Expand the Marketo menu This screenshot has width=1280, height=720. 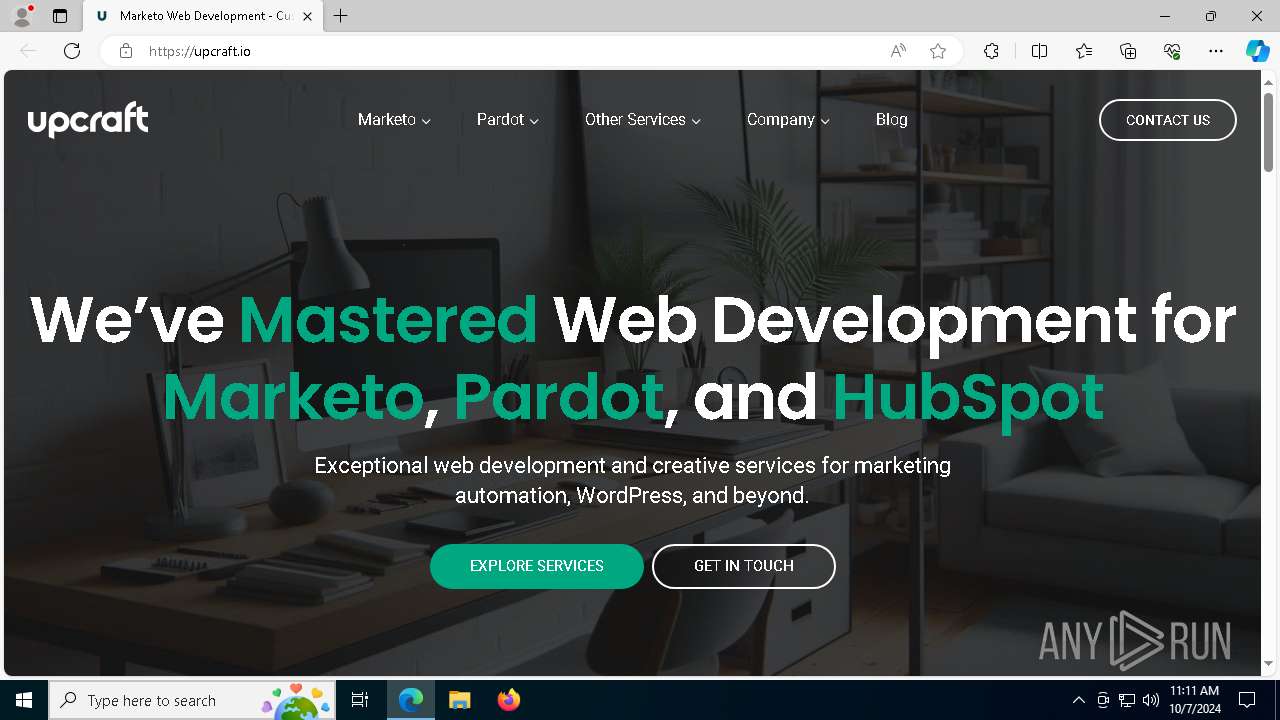394,119
